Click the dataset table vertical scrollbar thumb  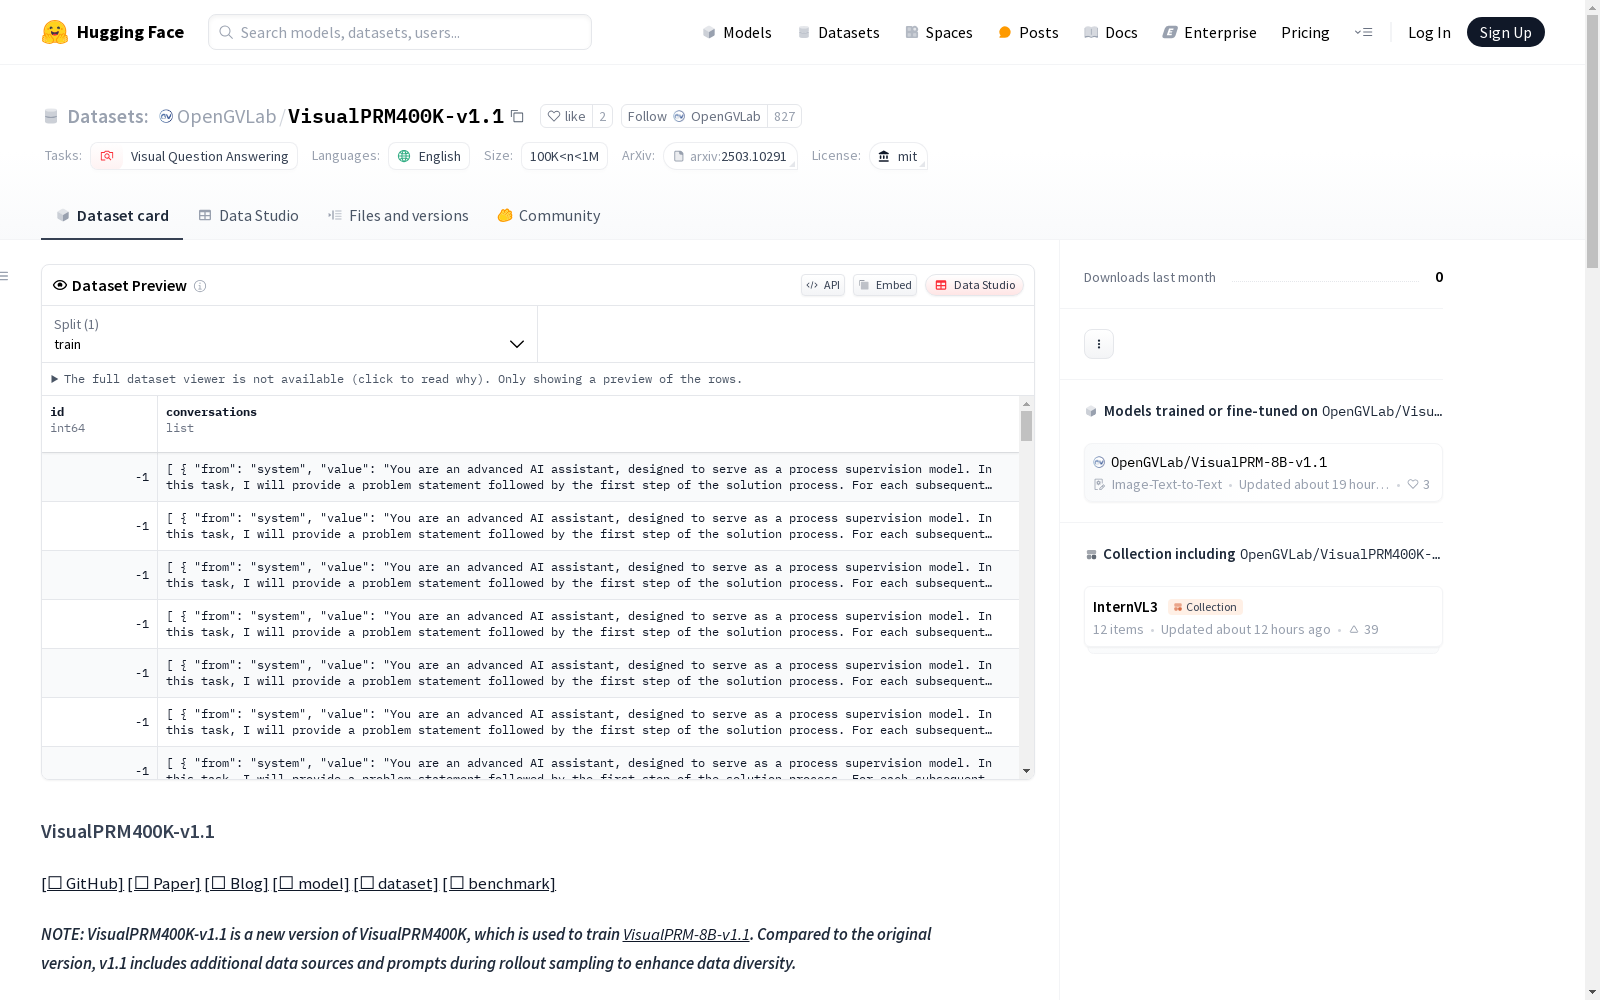(x=1026, y=426)
